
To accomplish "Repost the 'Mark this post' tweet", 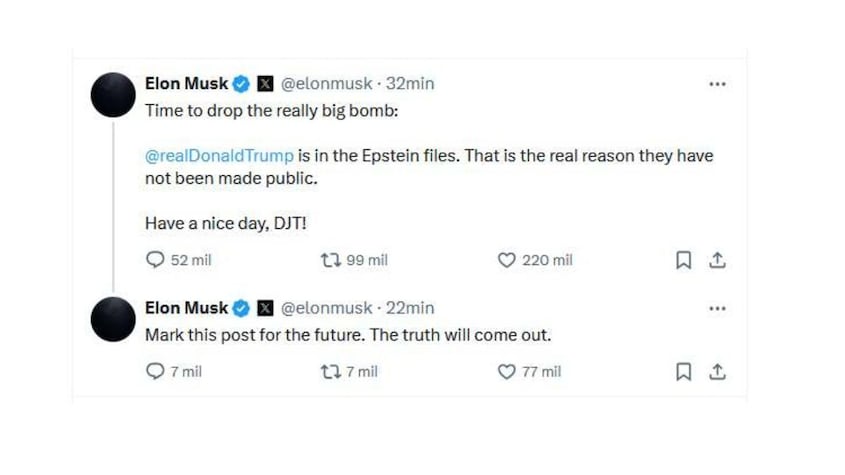I will (331, 371).
